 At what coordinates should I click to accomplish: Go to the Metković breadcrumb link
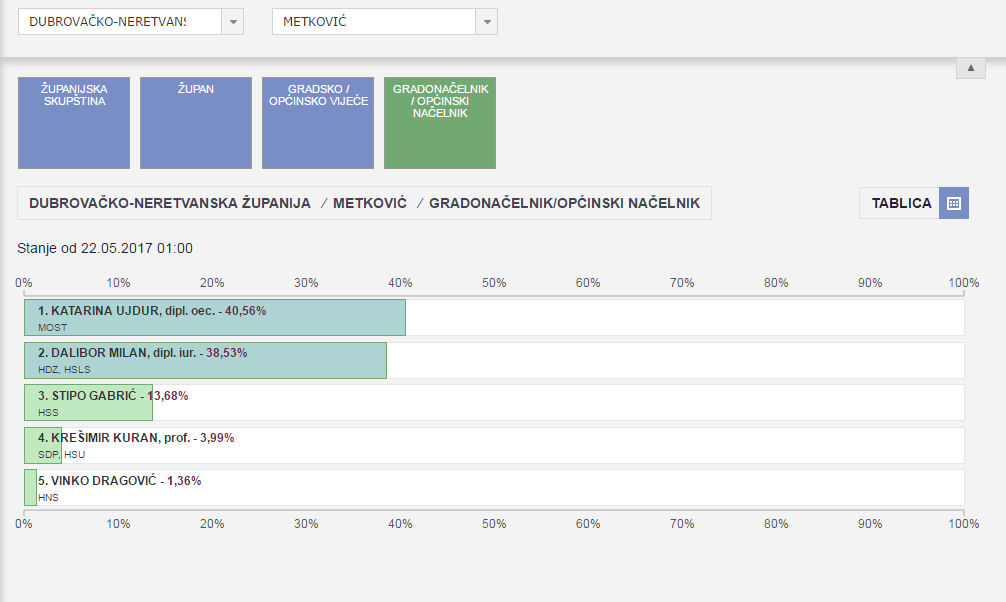click(369, 203)
